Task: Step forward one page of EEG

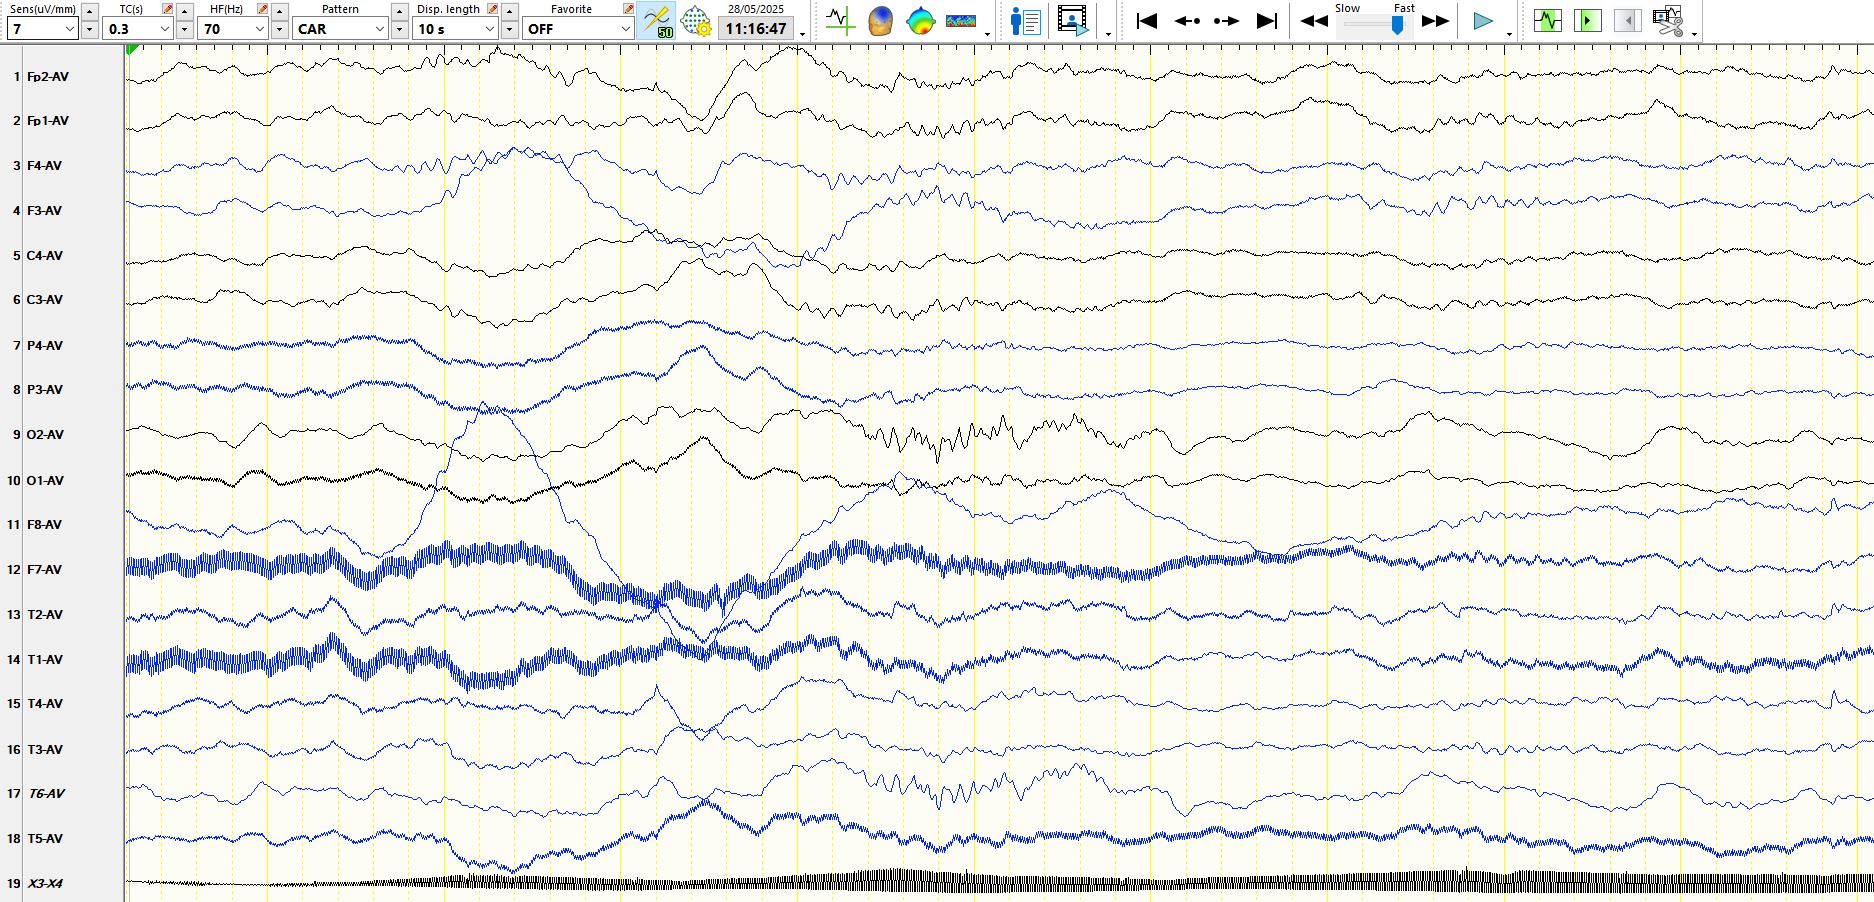Action: pos(1226,21)
